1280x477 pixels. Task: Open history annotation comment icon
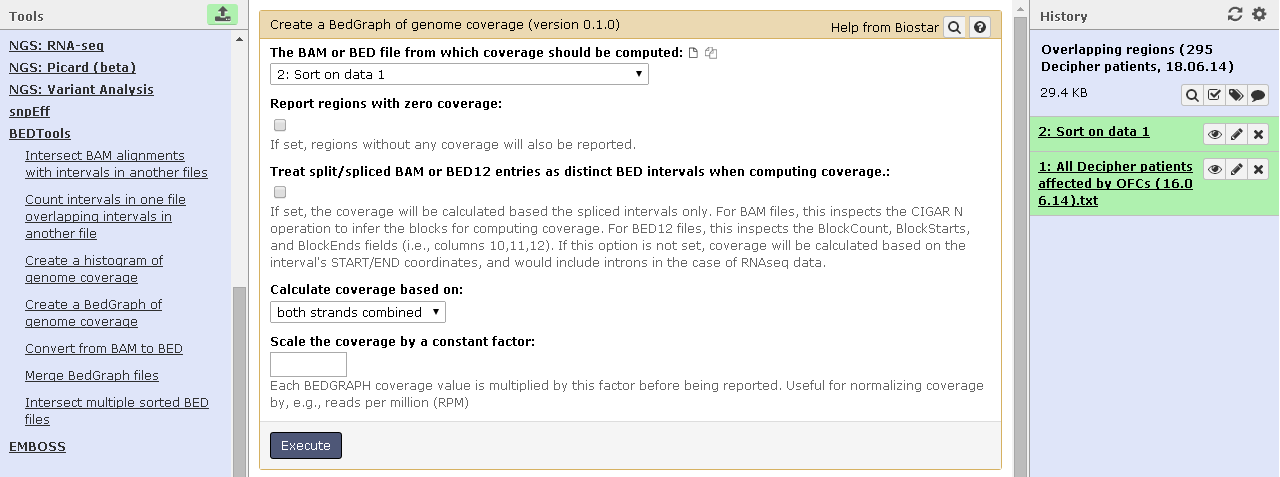click(1258, 95)
